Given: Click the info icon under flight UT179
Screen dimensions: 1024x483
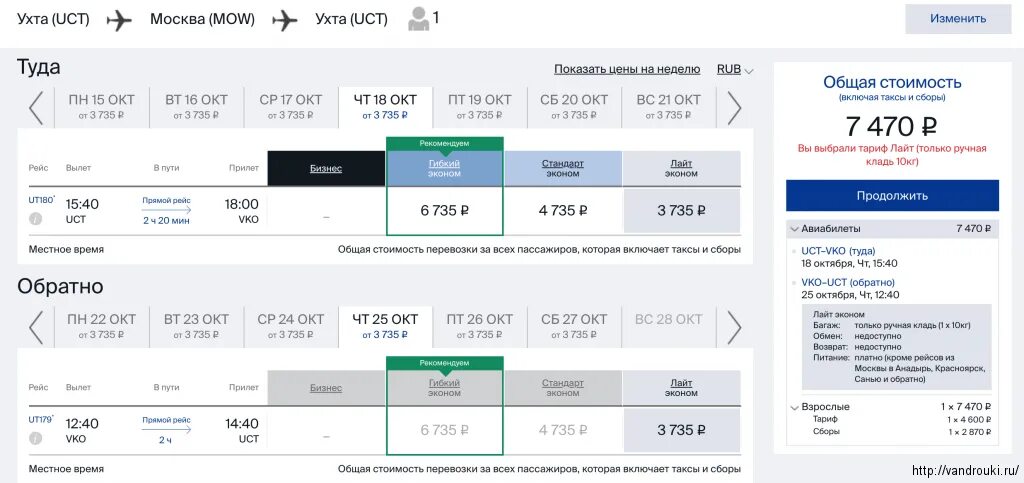Looking at the screenshot, I should (35, 439).
